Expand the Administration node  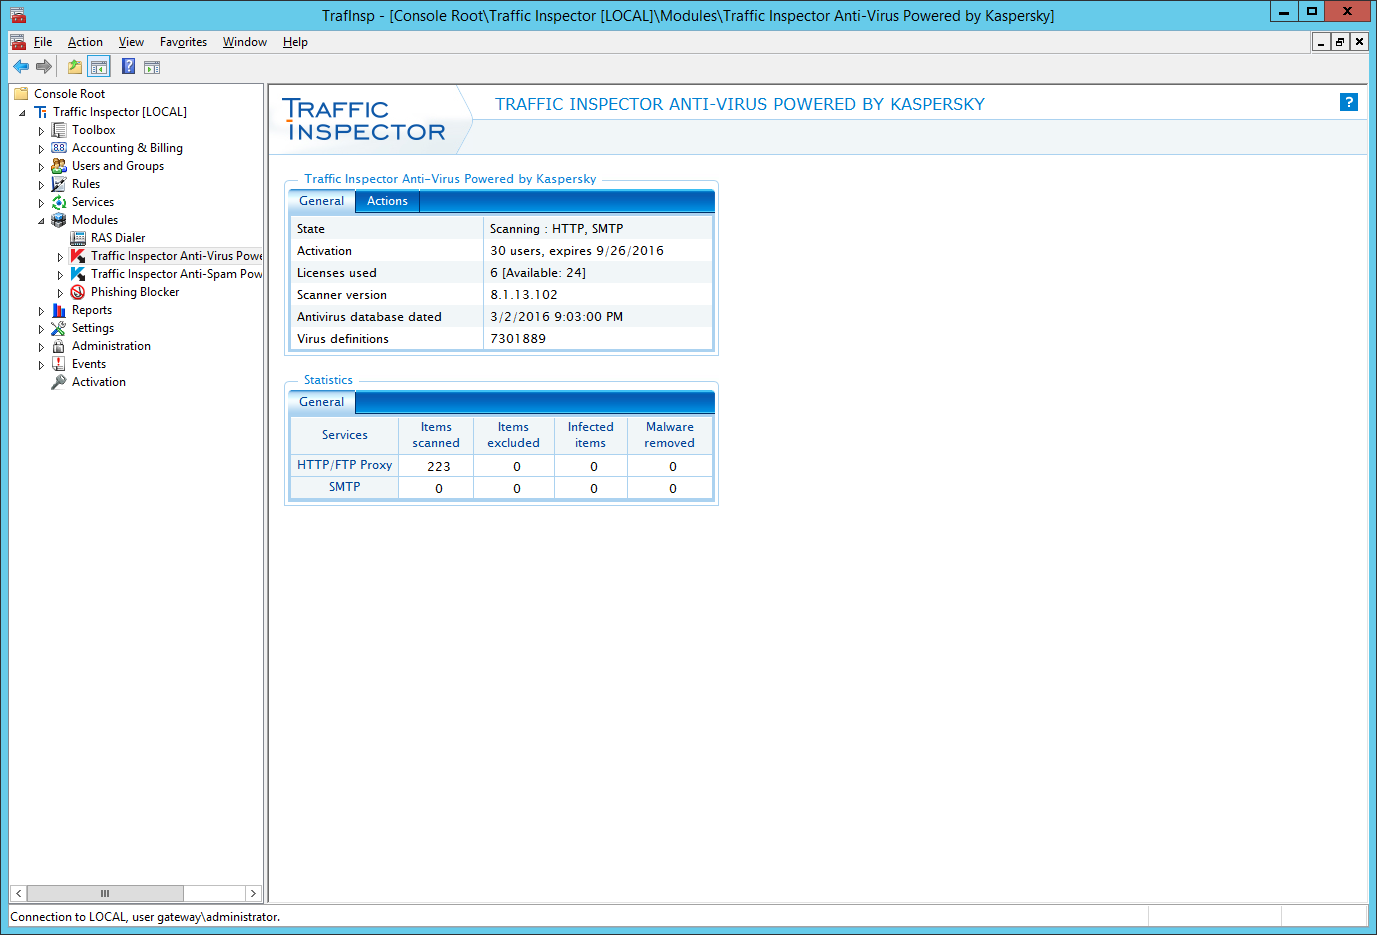pos(41,347)
